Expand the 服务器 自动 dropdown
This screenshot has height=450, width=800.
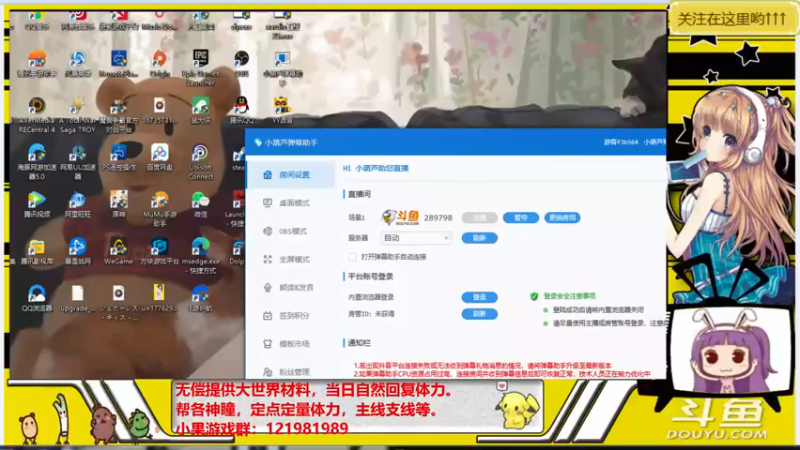click(415, 238)
